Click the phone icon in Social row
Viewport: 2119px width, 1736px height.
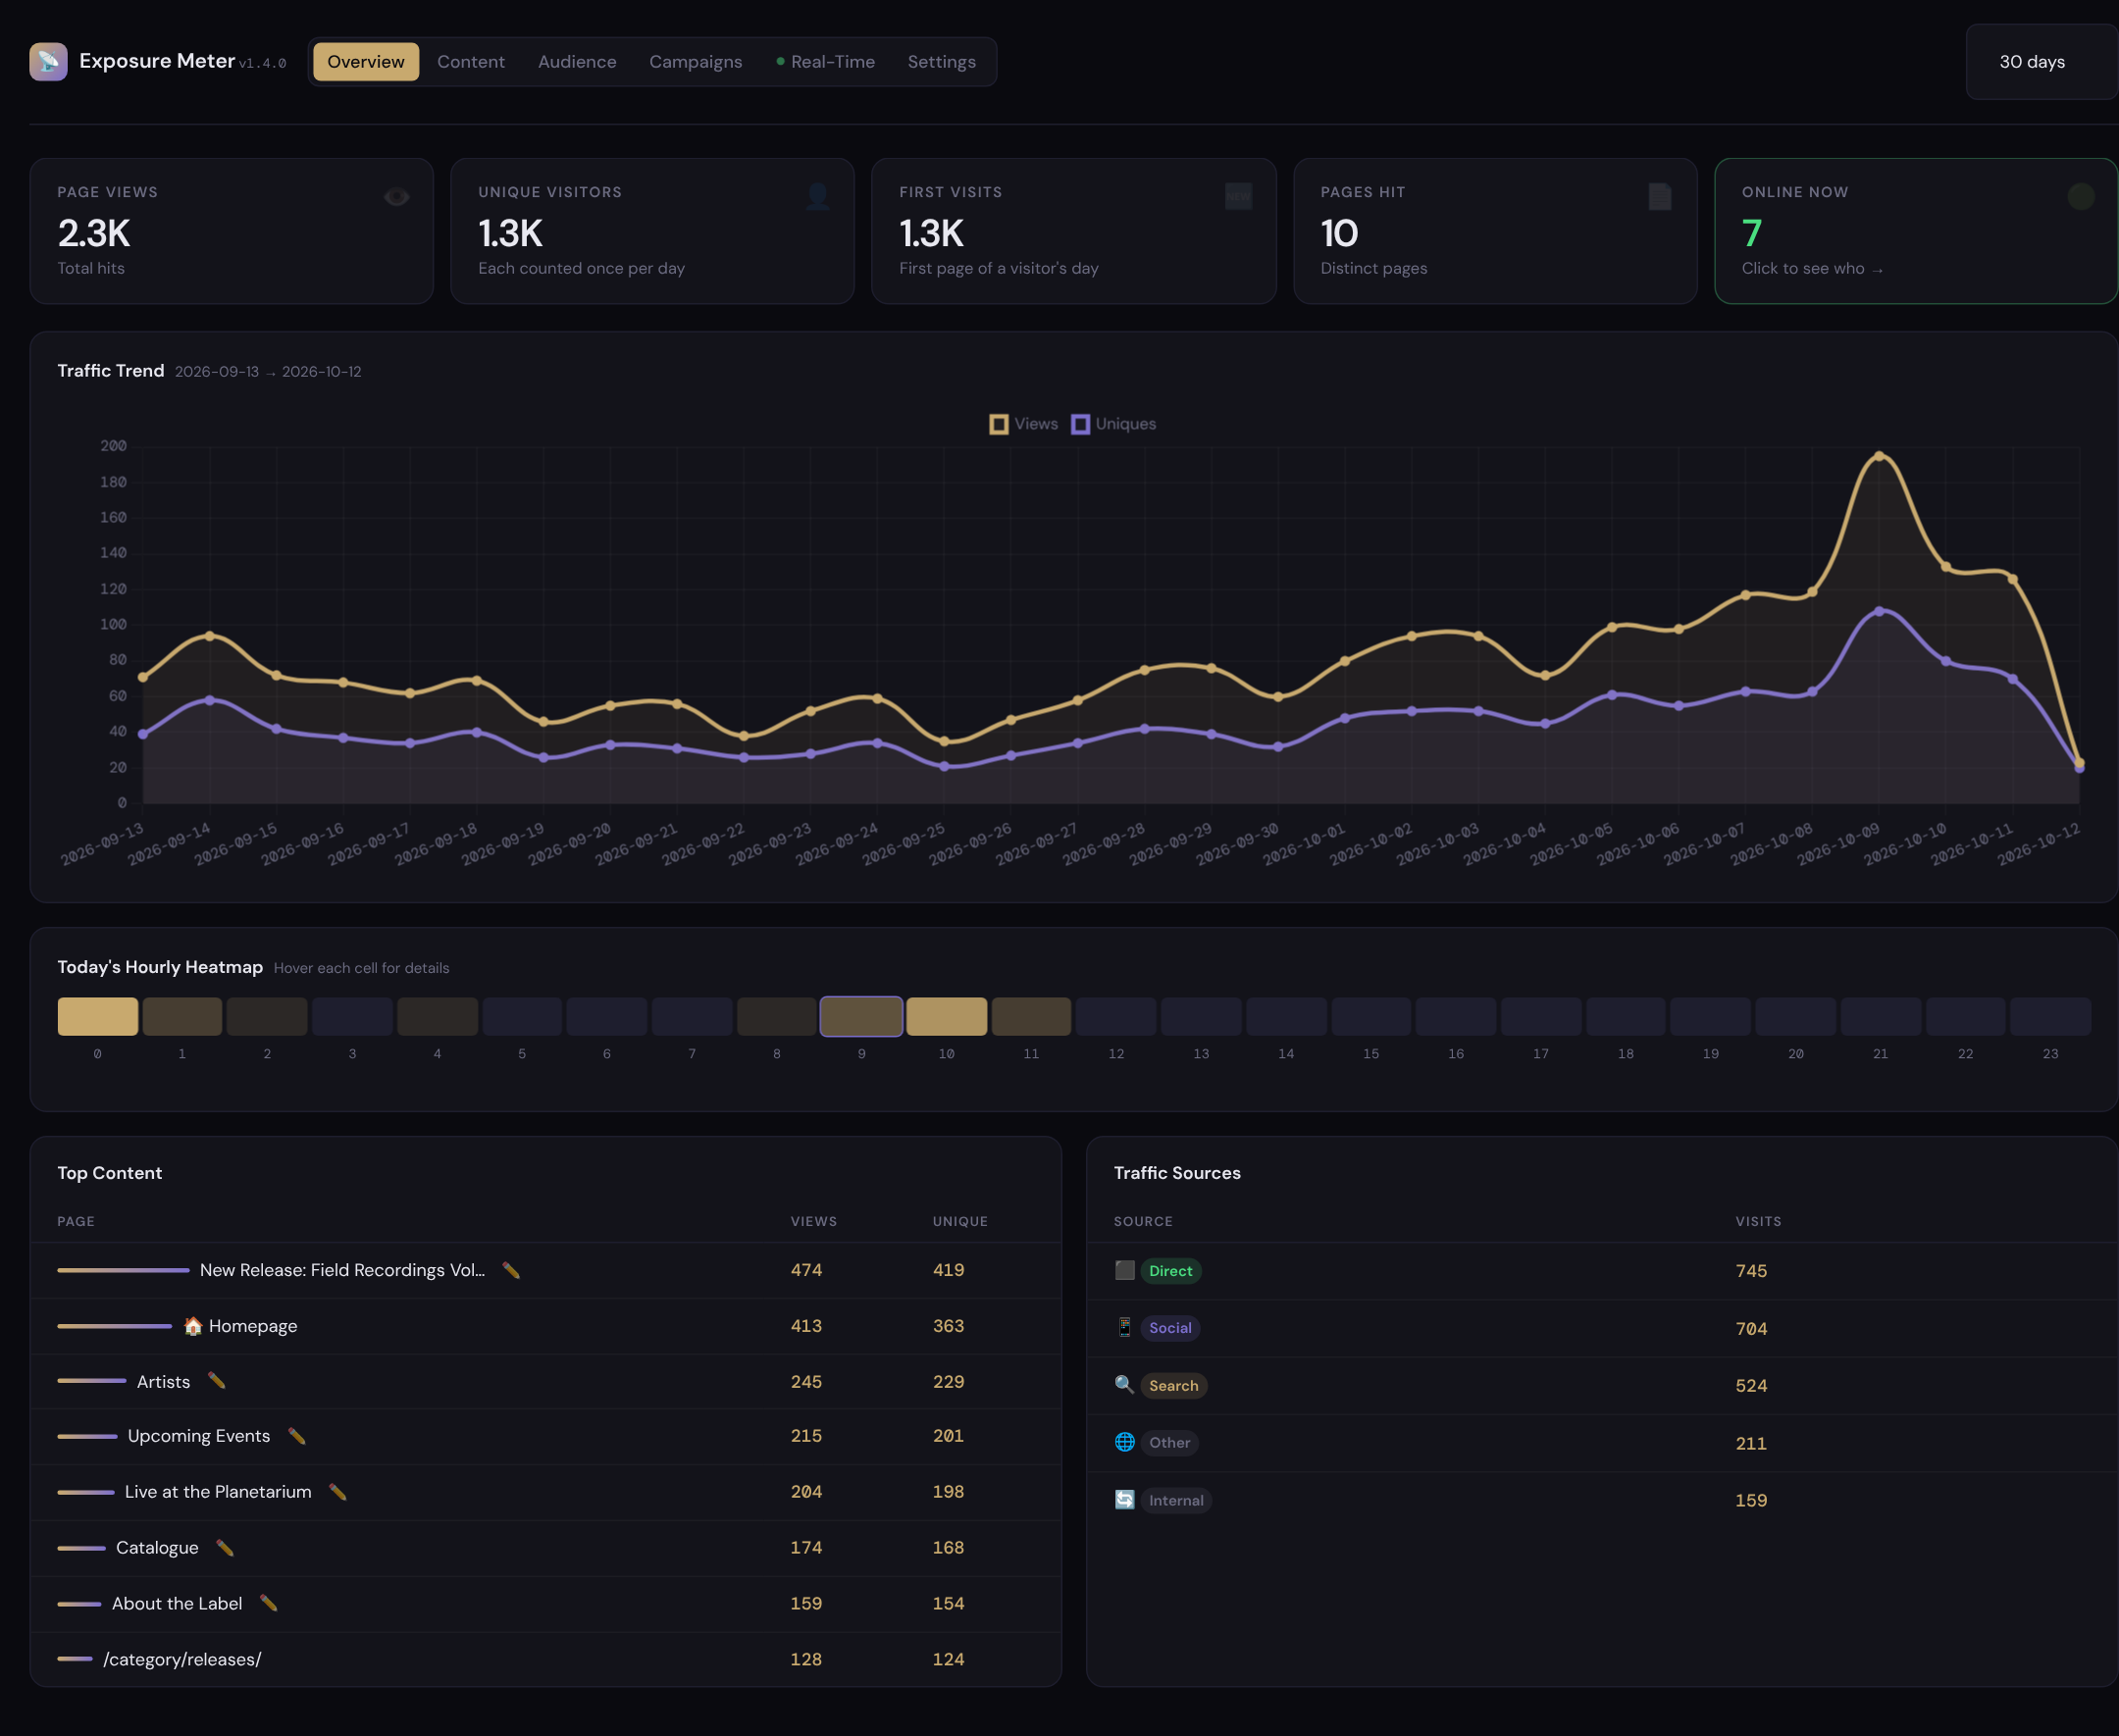click(1125, 1327)
